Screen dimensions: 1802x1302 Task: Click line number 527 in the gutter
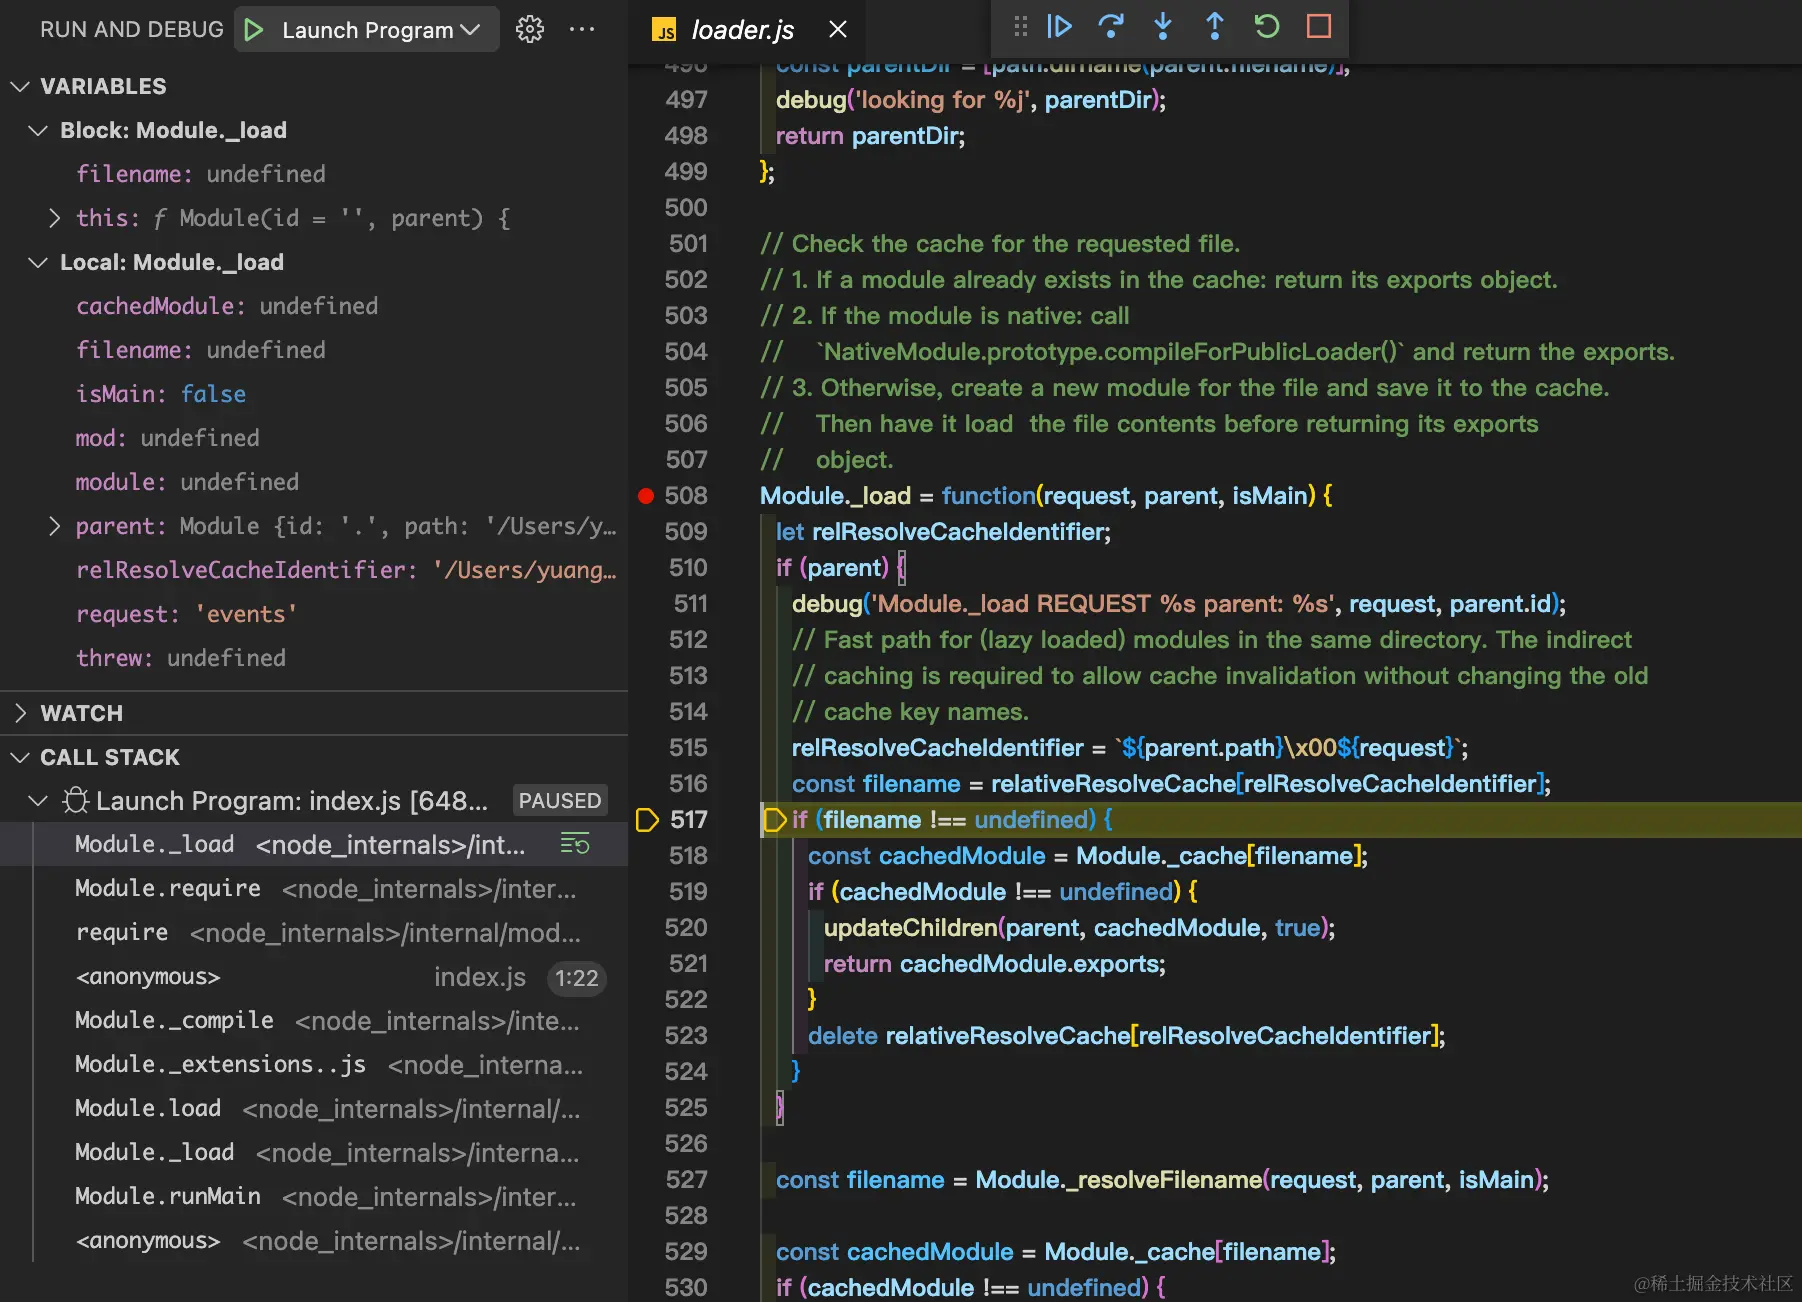686,1180
